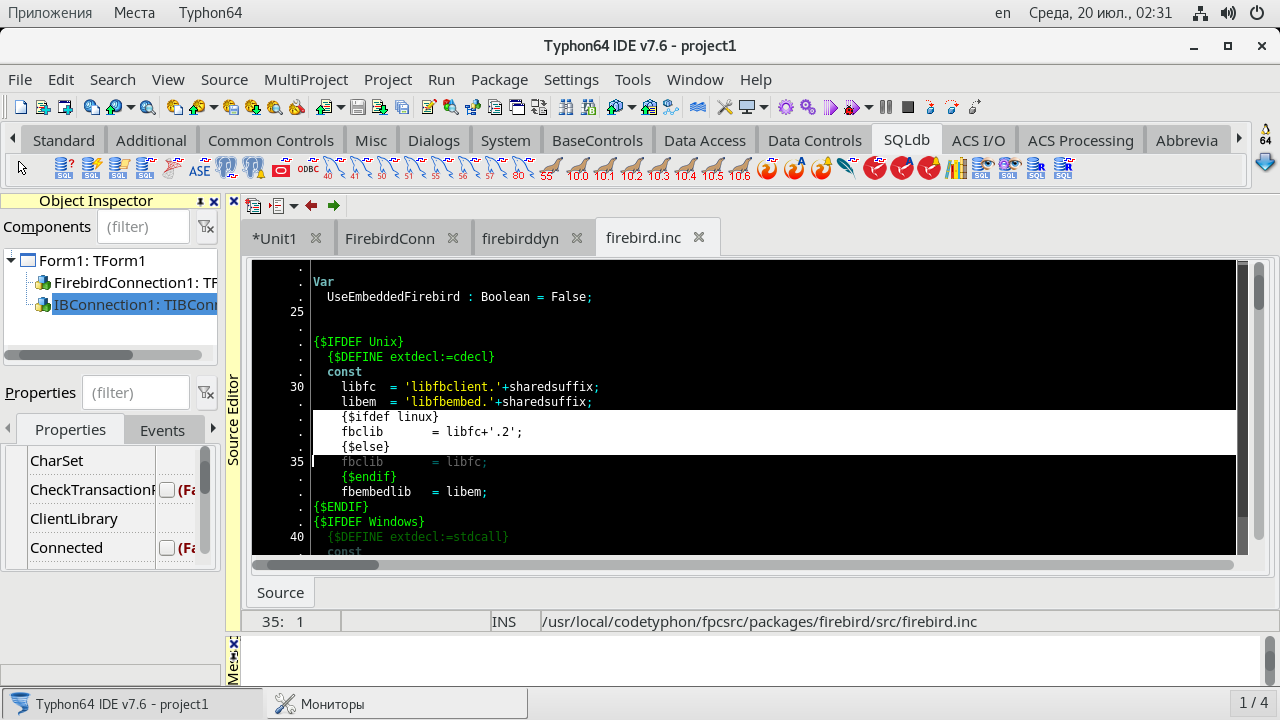Click the green forward navigation arrow

coord(334,206)
